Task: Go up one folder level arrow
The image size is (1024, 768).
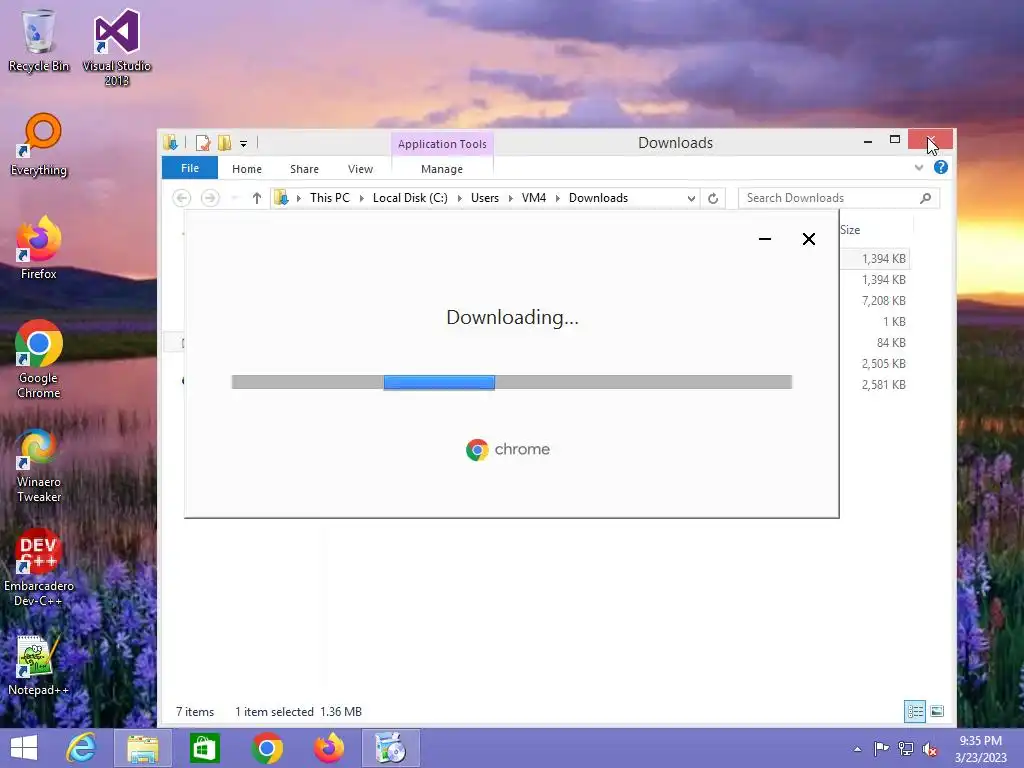Action: (257, 198)
